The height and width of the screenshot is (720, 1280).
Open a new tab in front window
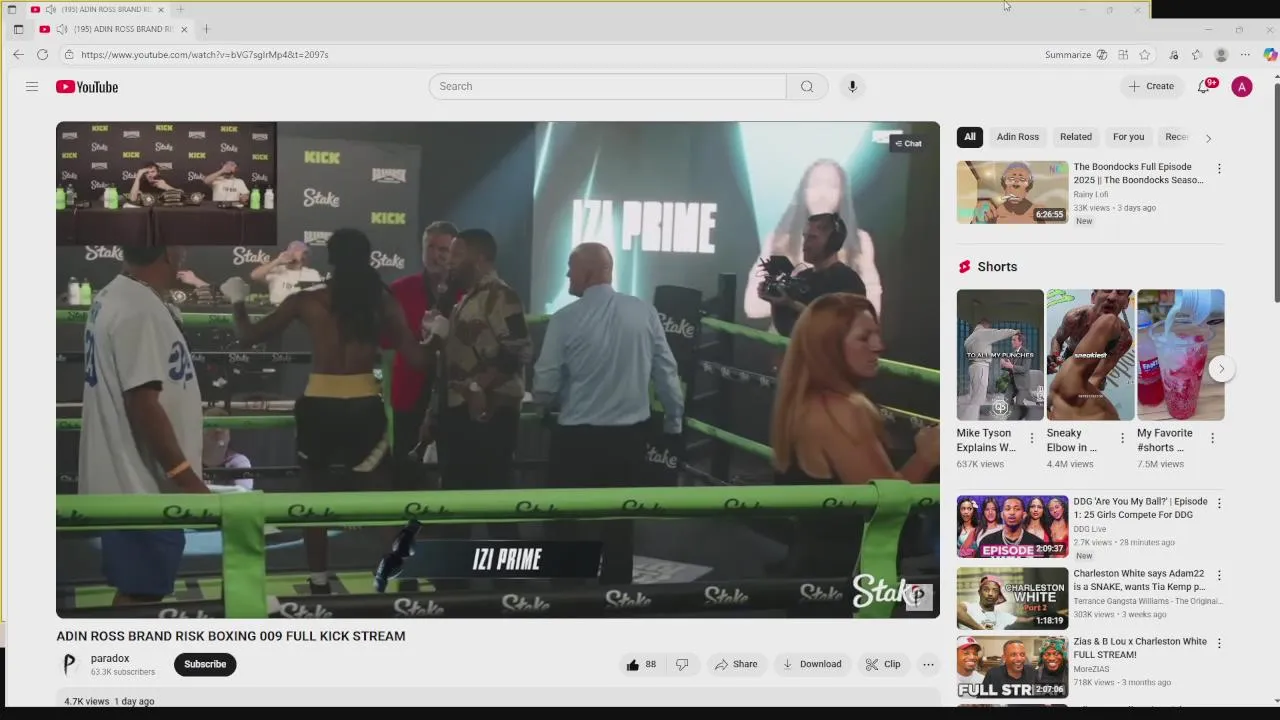coord(206,29)
